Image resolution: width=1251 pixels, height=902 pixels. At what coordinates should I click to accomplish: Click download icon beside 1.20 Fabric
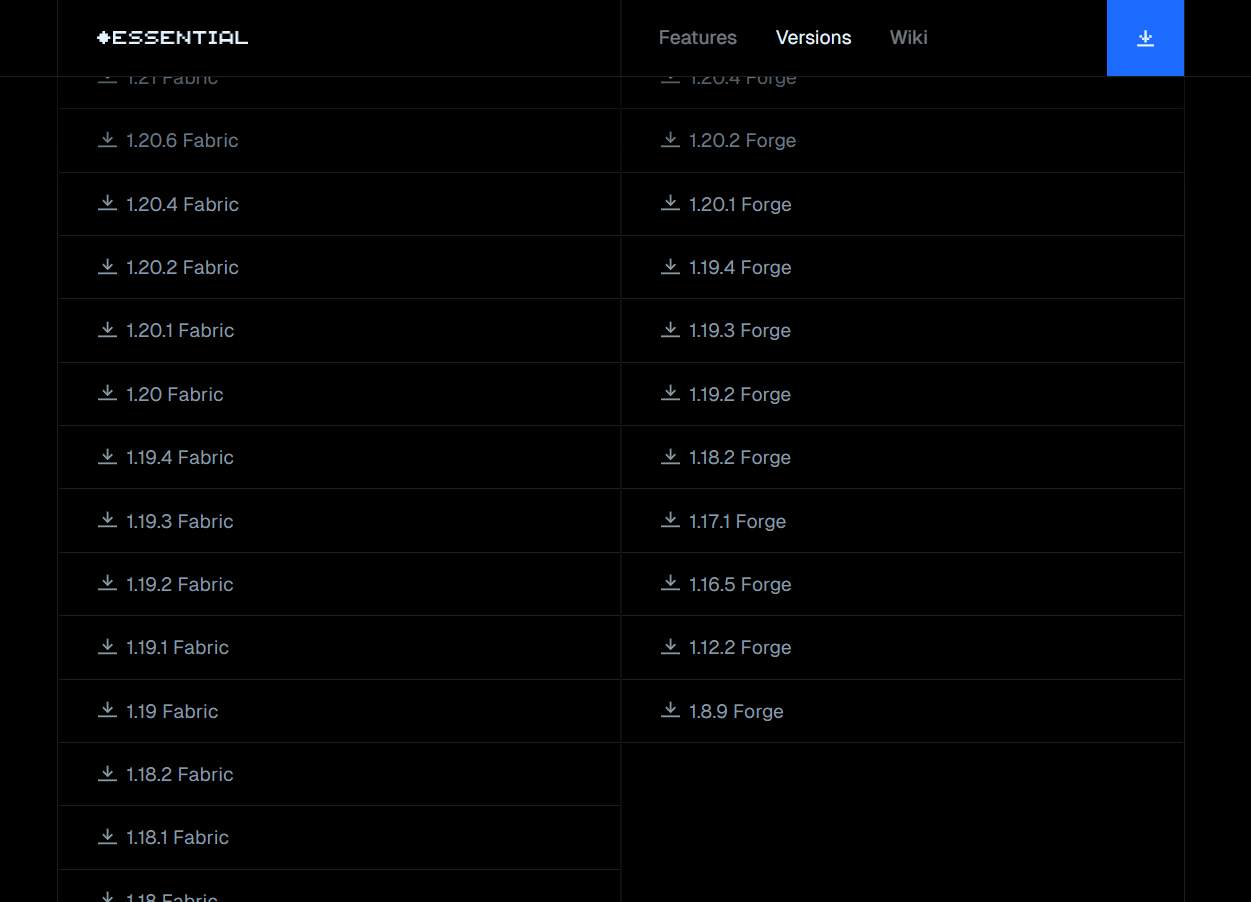pos(107,394)
